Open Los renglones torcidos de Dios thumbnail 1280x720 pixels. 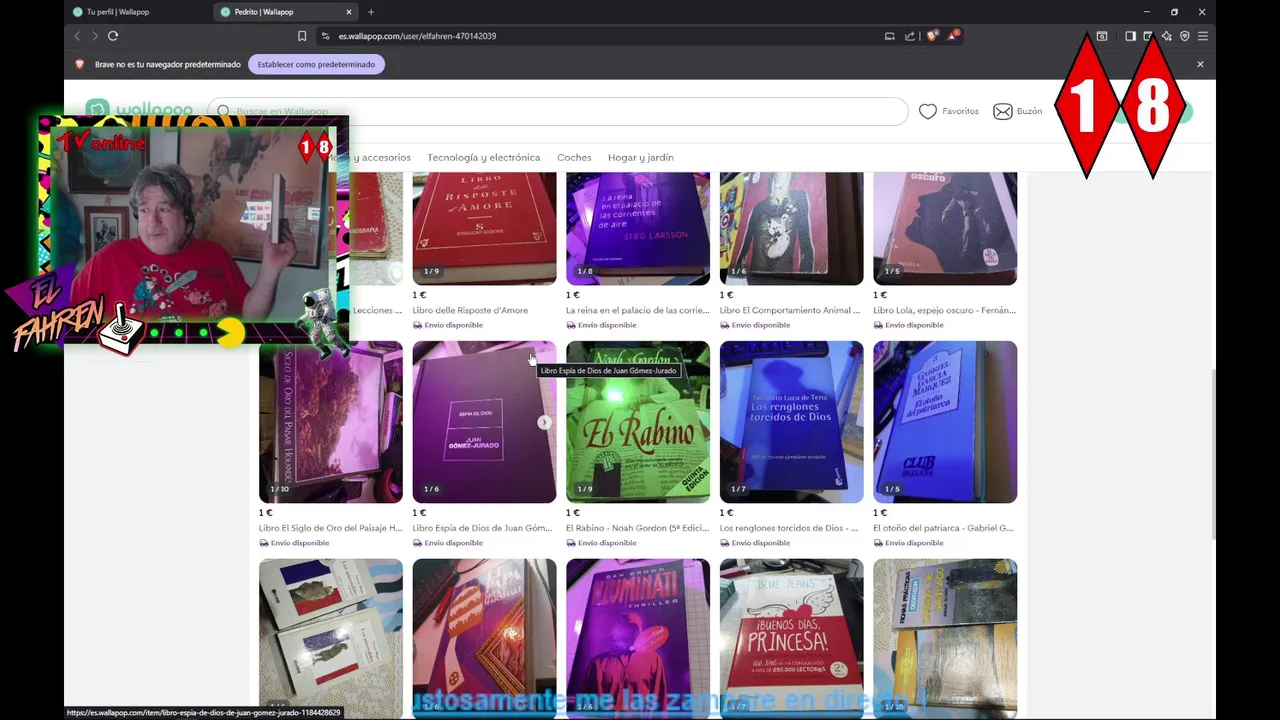point(791,422)
